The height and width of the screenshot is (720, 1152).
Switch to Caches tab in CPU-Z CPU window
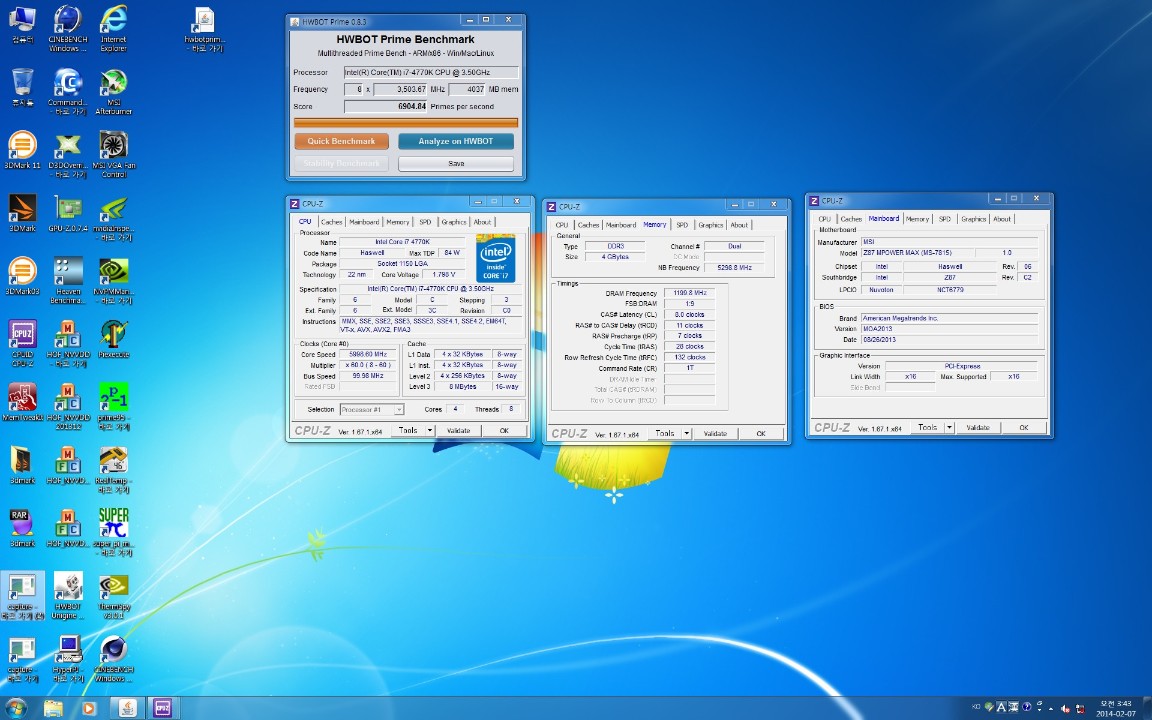click(331, 222)
